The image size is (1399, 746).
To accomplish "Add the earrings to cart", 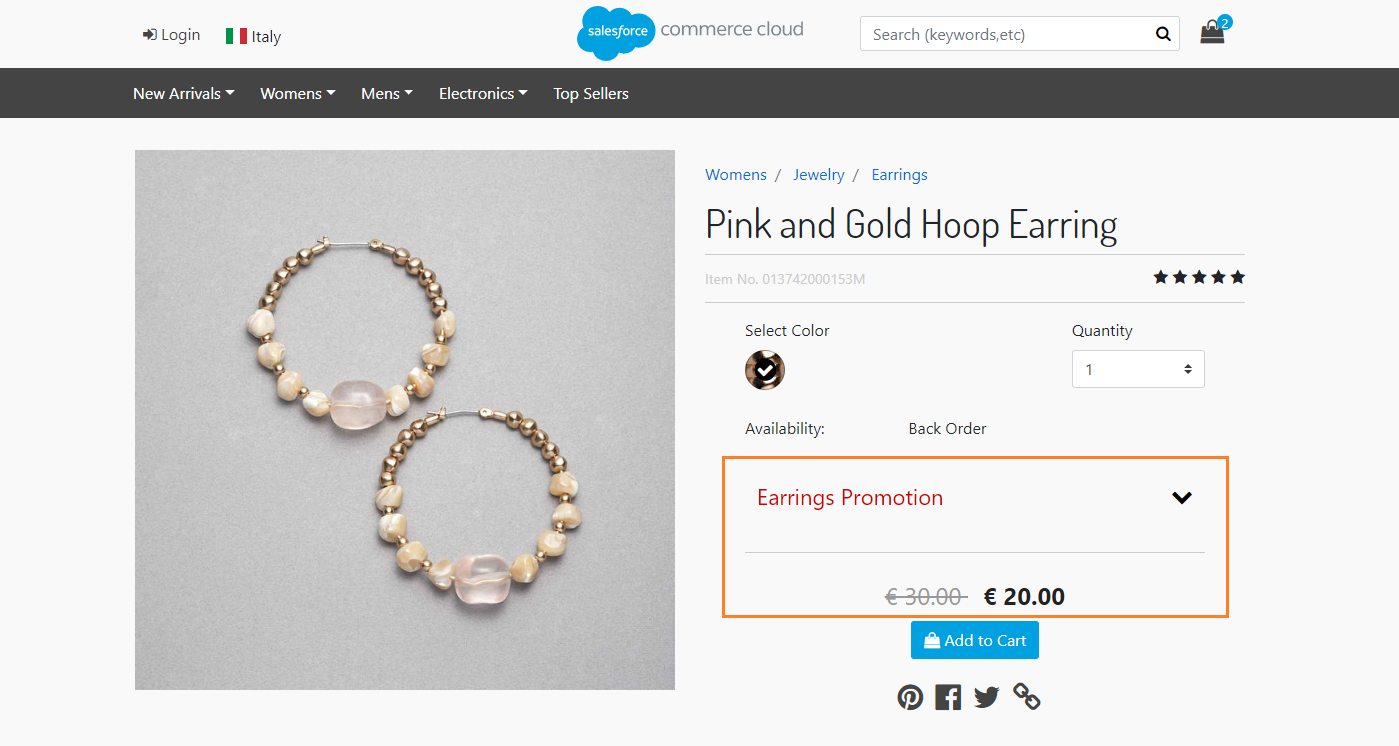I will (975, 641).
